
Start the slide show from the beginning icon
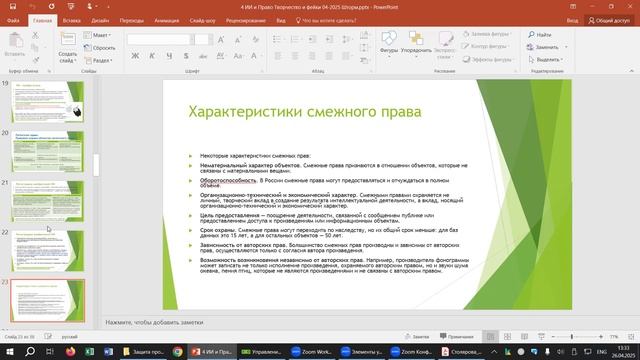[x=71, y=7]
